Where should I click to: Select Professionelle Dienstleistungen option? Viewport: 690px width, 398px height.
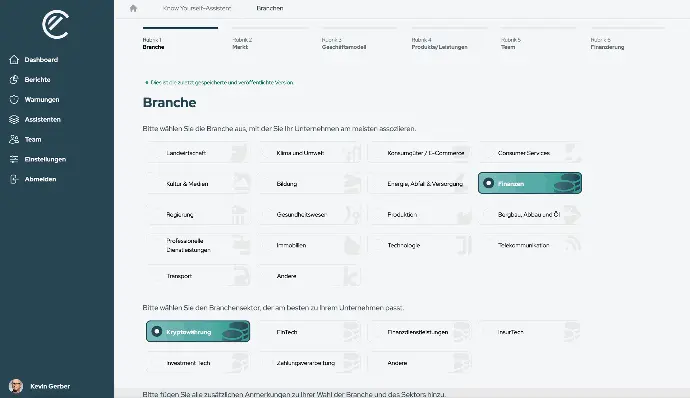click(198, 245)
